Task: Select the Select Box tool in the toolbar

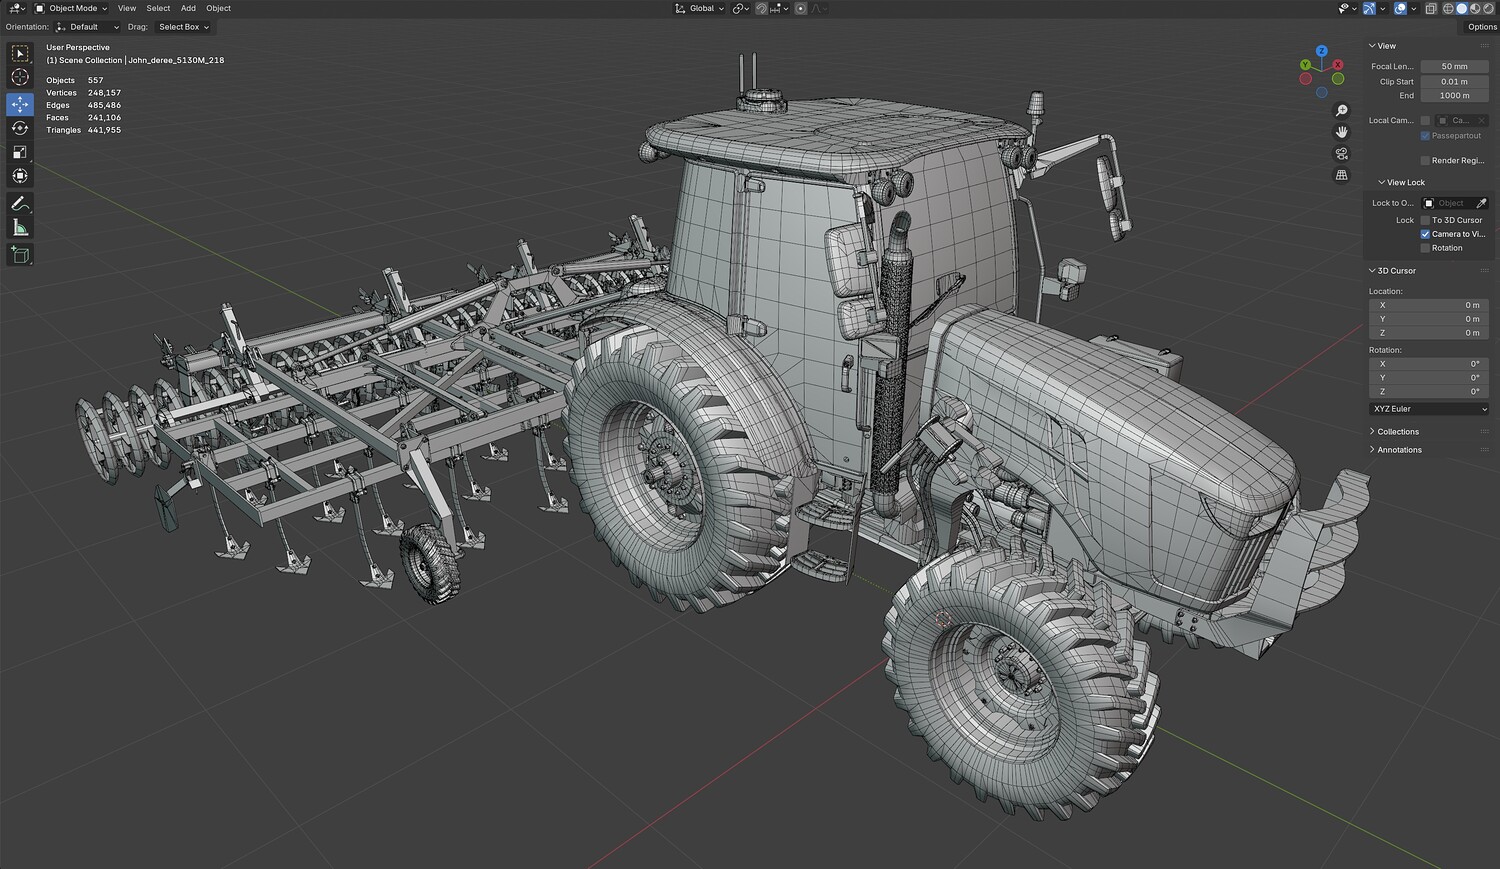Action: coord(20,54)
